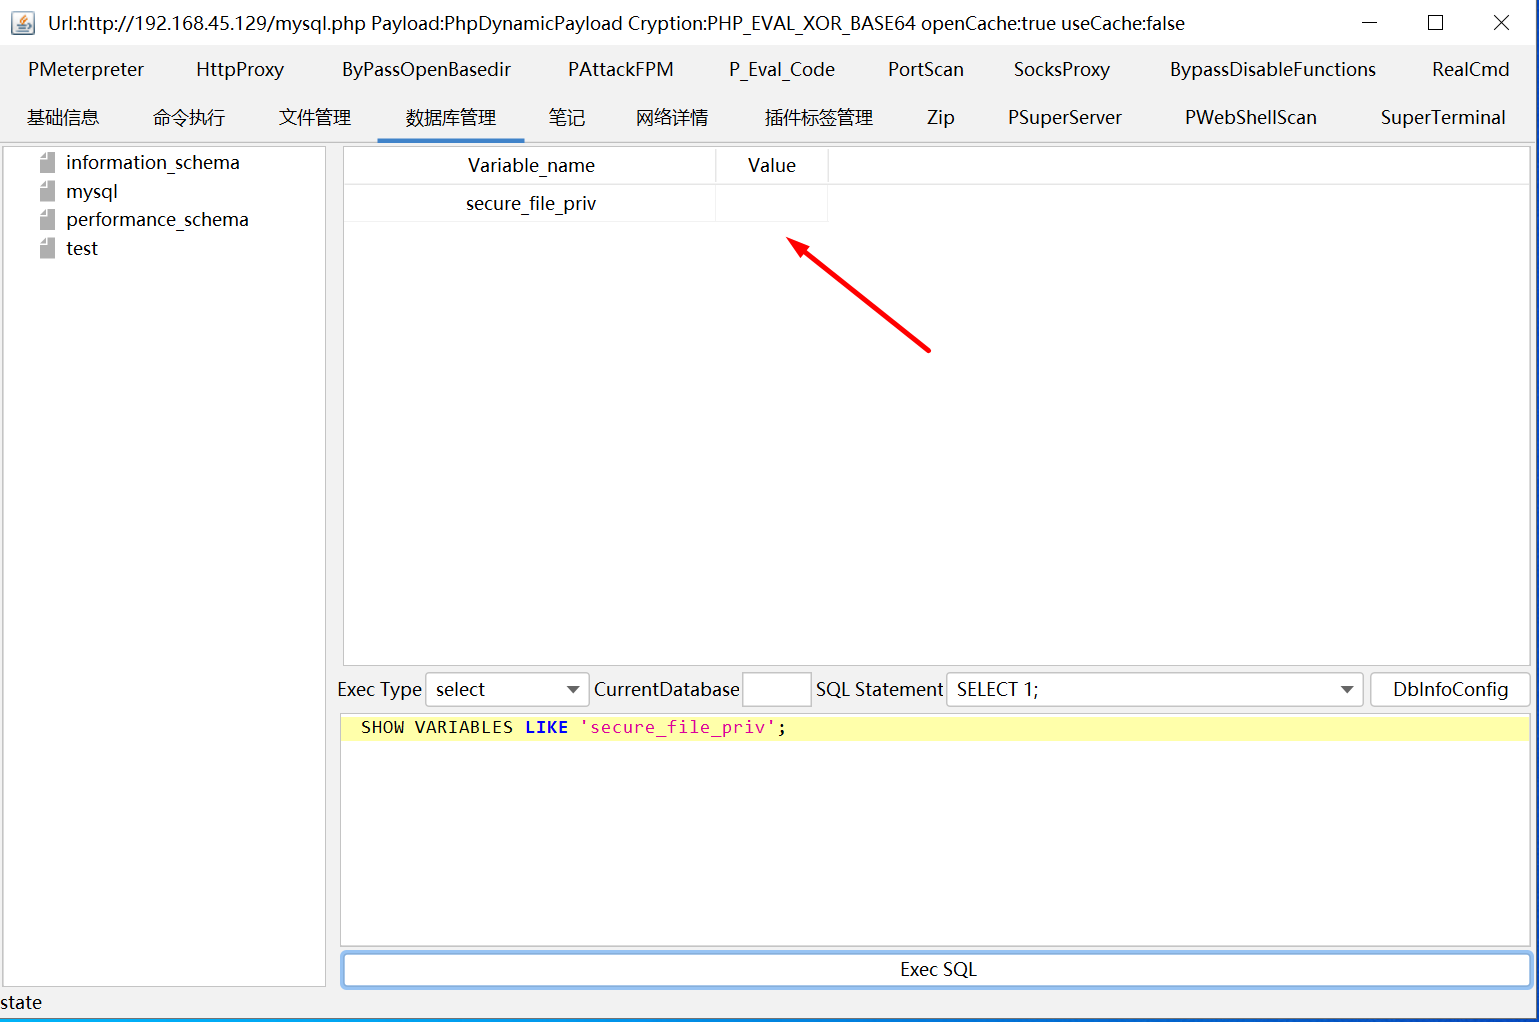This screenshot has height=1022, width=1539.
Task: Open the DbInfoConfig button
Action: point(1450,689)
